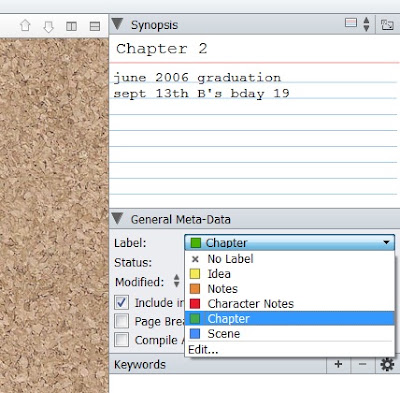Remove keyword with minus button
This screenshot has width=400, height=393.
[x=362, y=364]
